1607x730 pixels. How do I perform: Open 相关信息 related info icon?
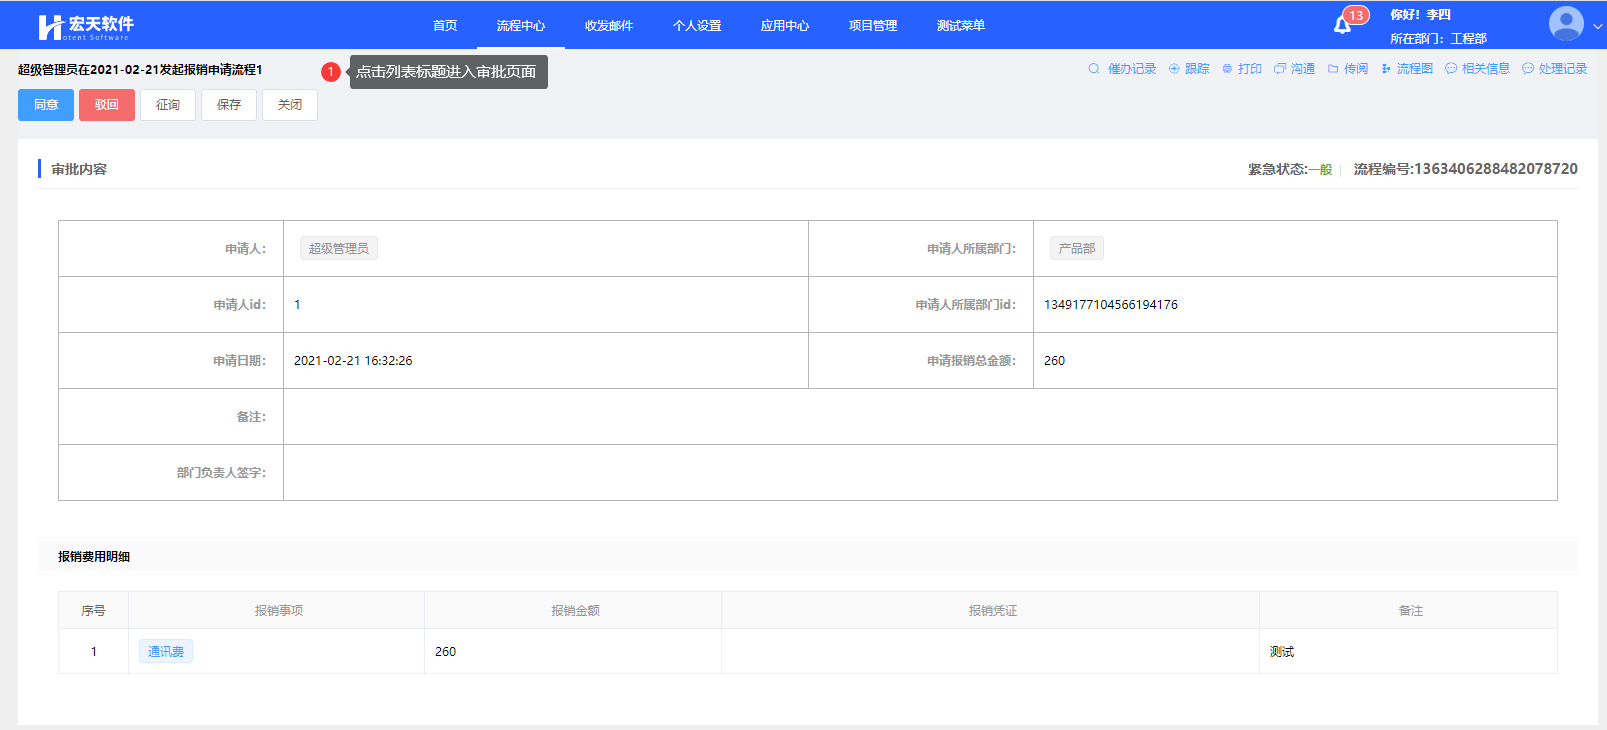pyautogui.click(x=1451, y=69)
